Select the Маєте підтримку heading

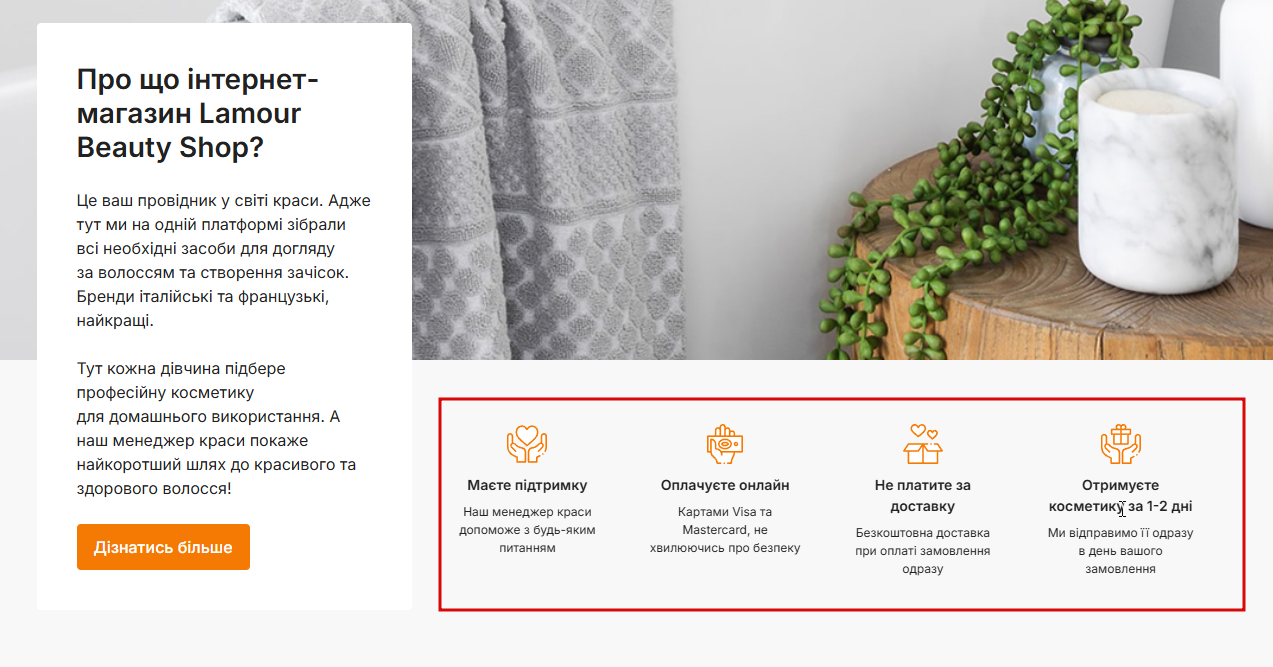(527, 485)
